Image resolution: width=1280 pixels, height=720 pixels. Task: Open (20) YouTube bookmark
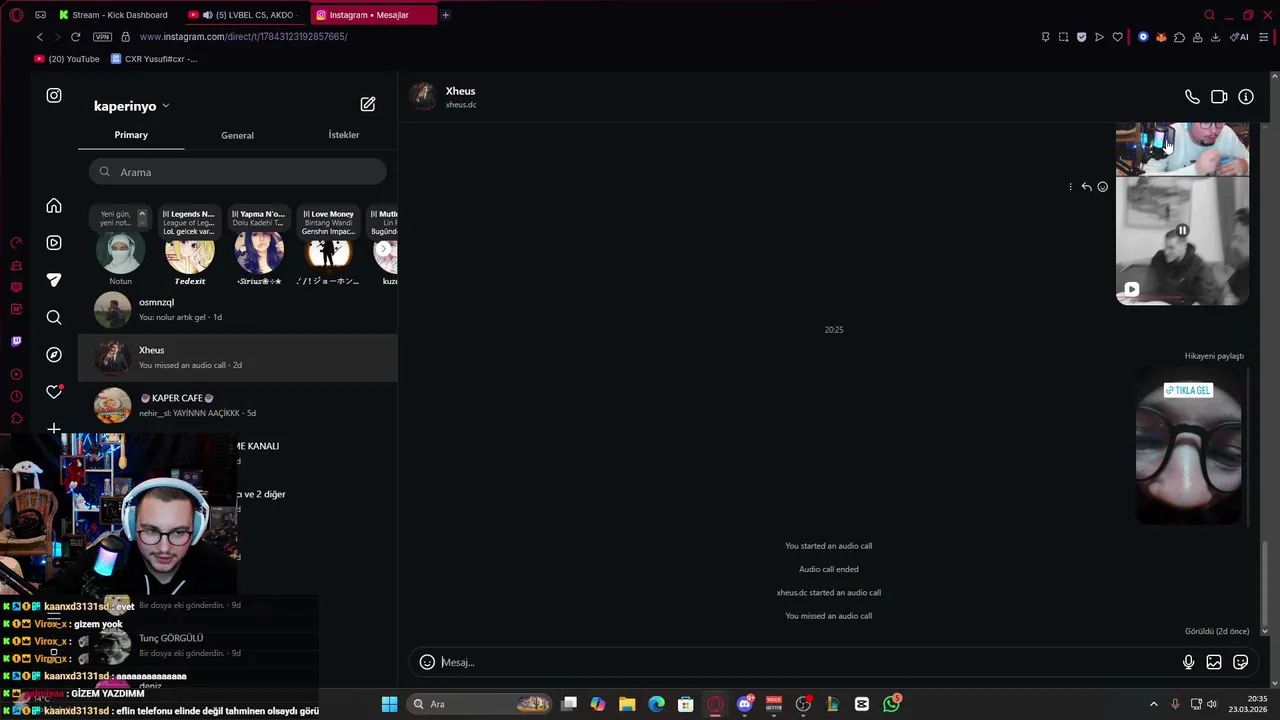[67, 59]
